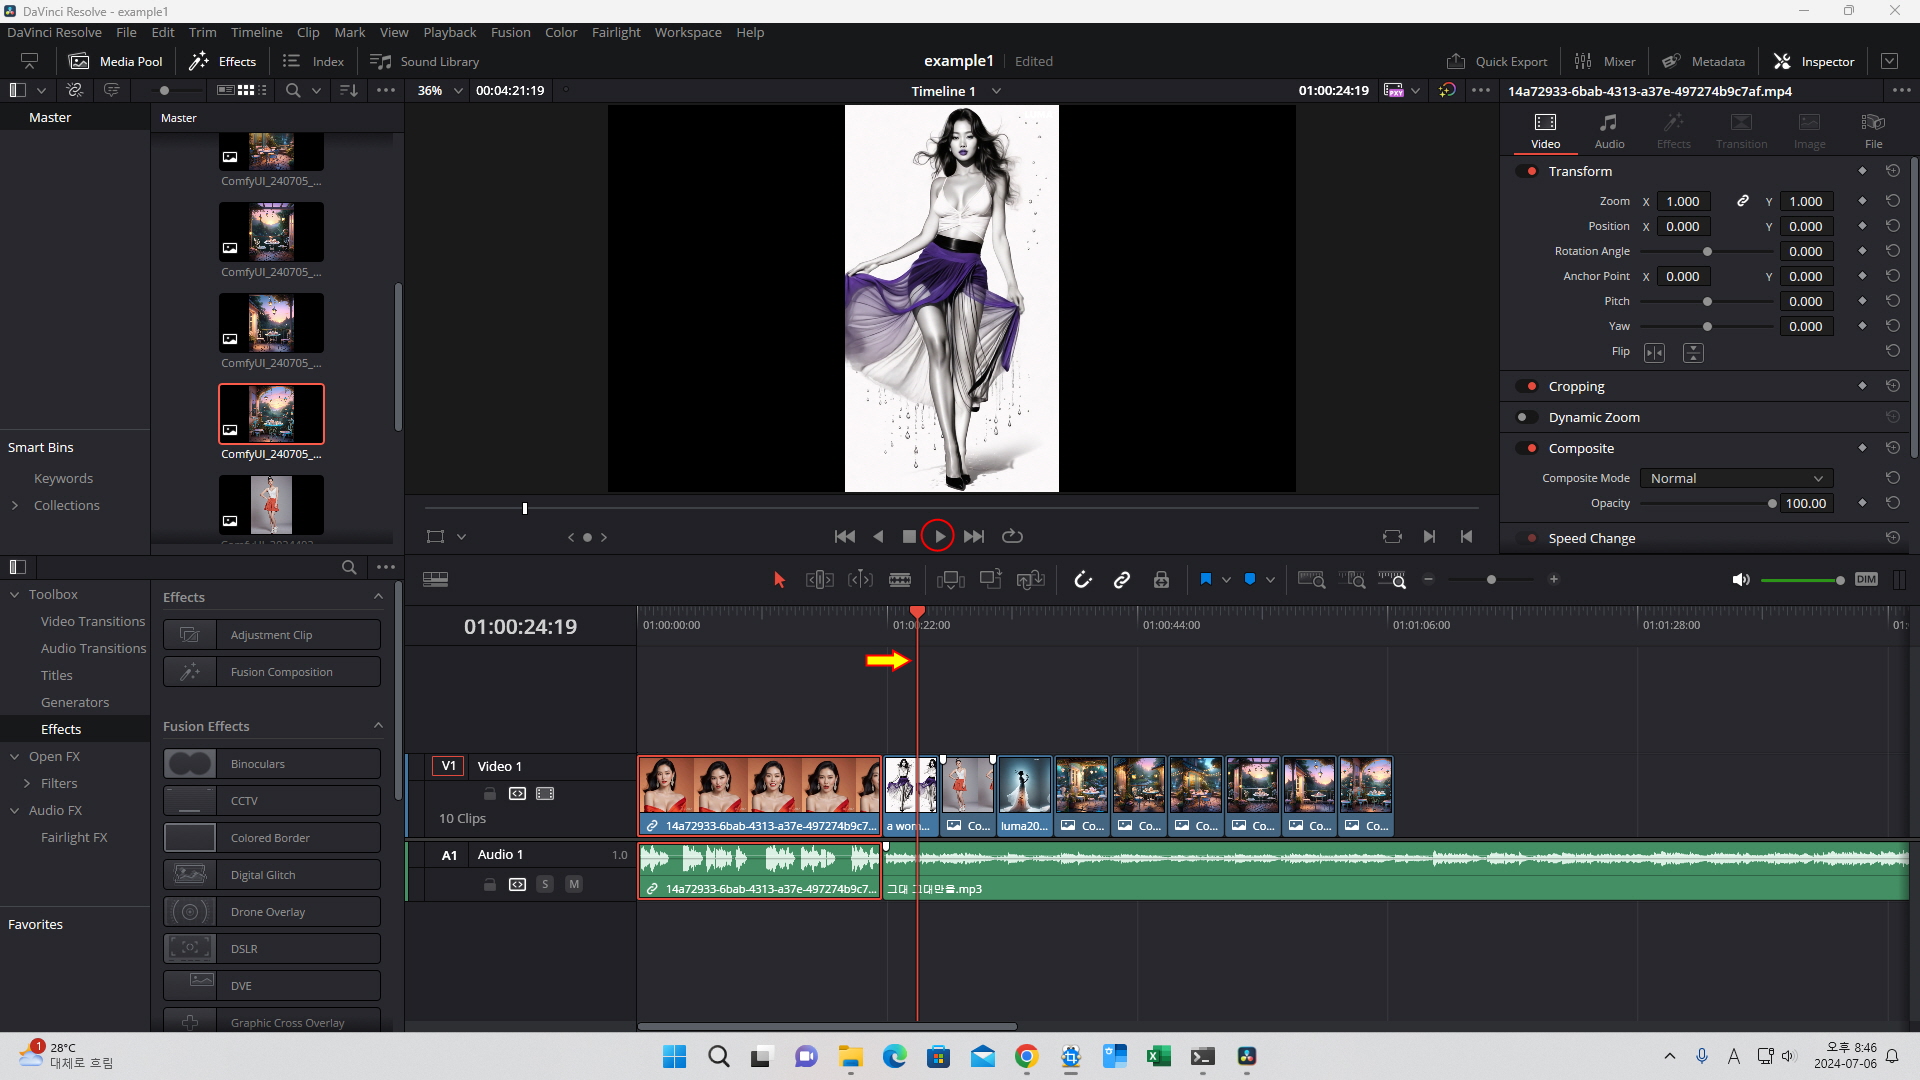Open the Media Pool panel
1920x1080 pixels.
tap(115, 62)
